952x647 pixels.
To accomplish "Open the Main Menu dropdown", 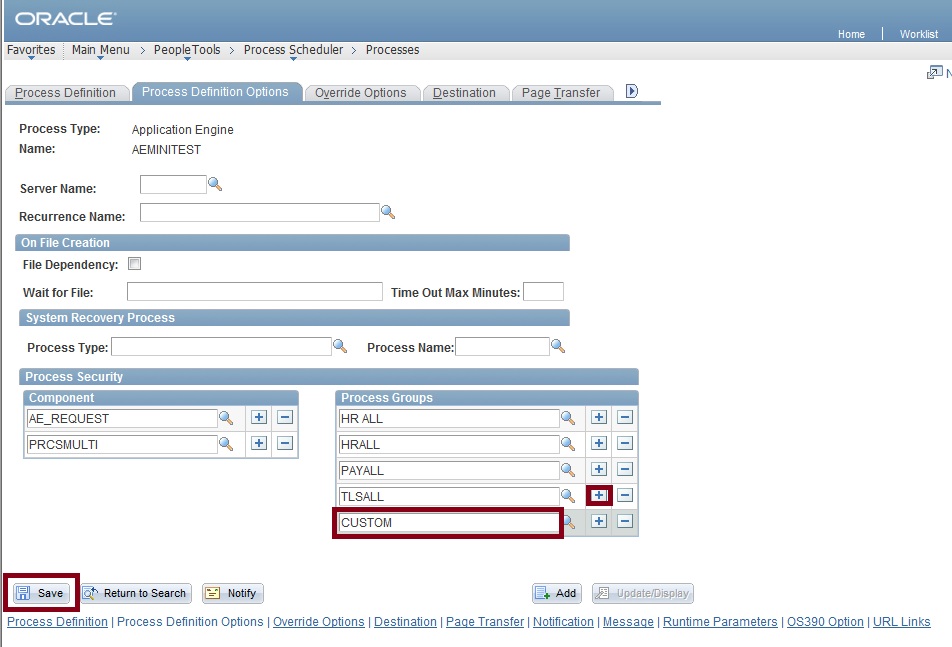I will [100, 50].
